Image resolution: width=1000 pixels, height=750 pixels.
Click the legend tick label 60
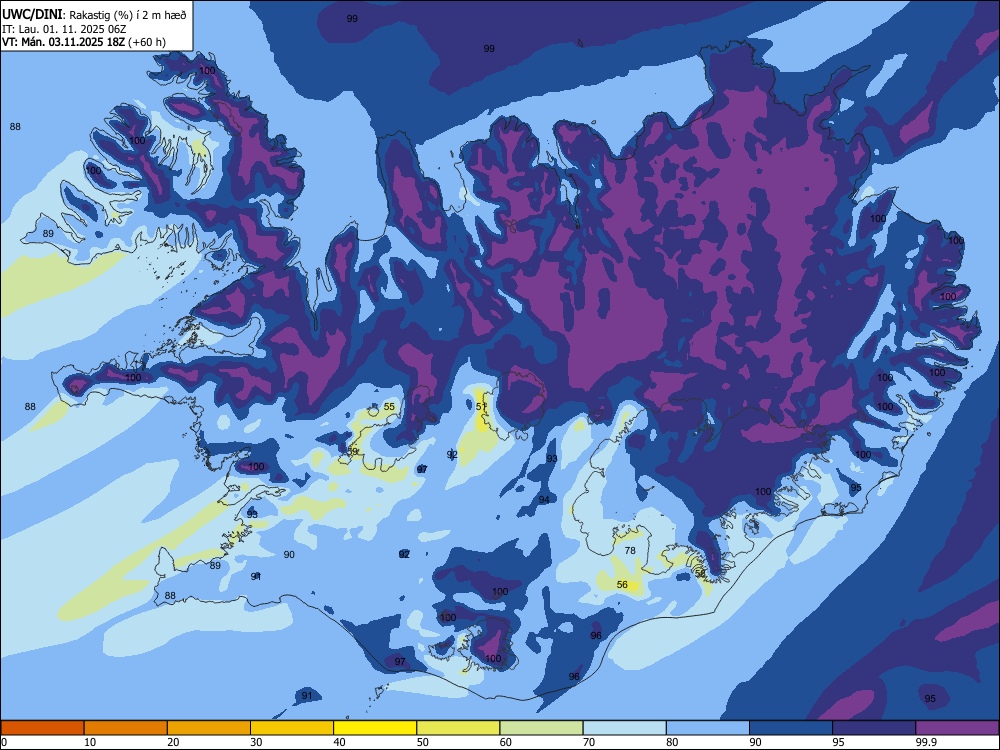pos(506,742)
